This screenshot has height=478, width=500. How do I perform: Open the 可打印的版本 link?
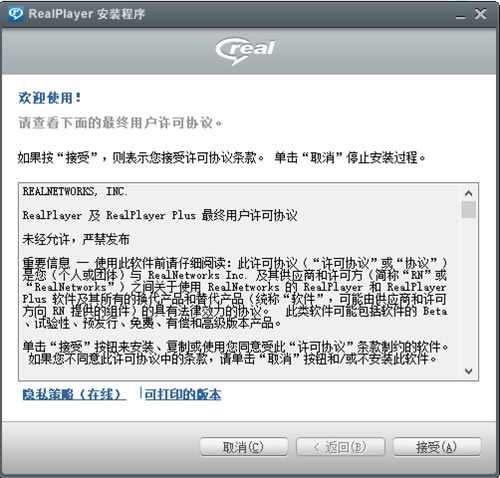183,395
